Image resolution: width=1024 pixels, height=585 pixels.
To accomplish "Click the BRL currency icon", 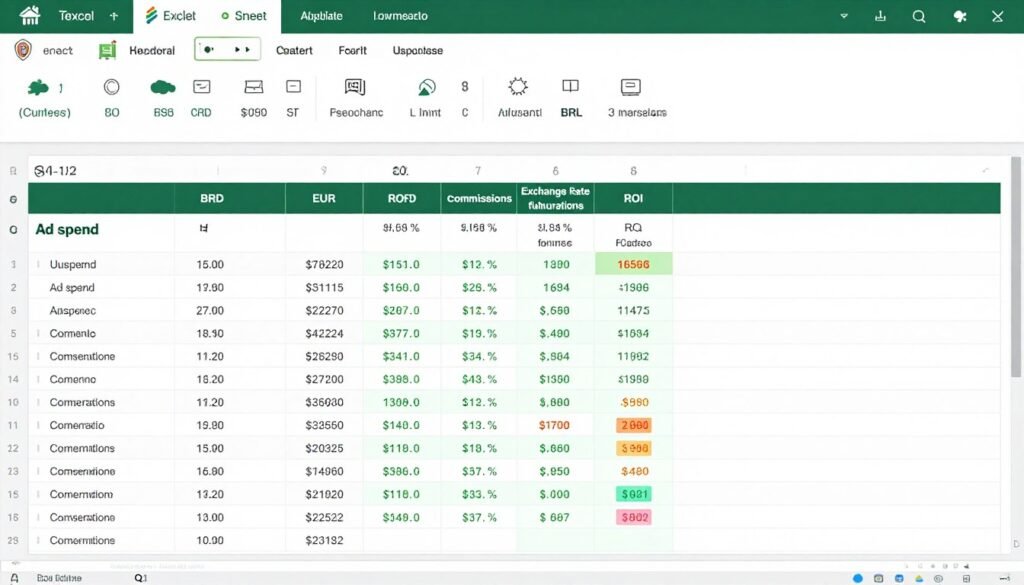I will (x=570, y=88).
